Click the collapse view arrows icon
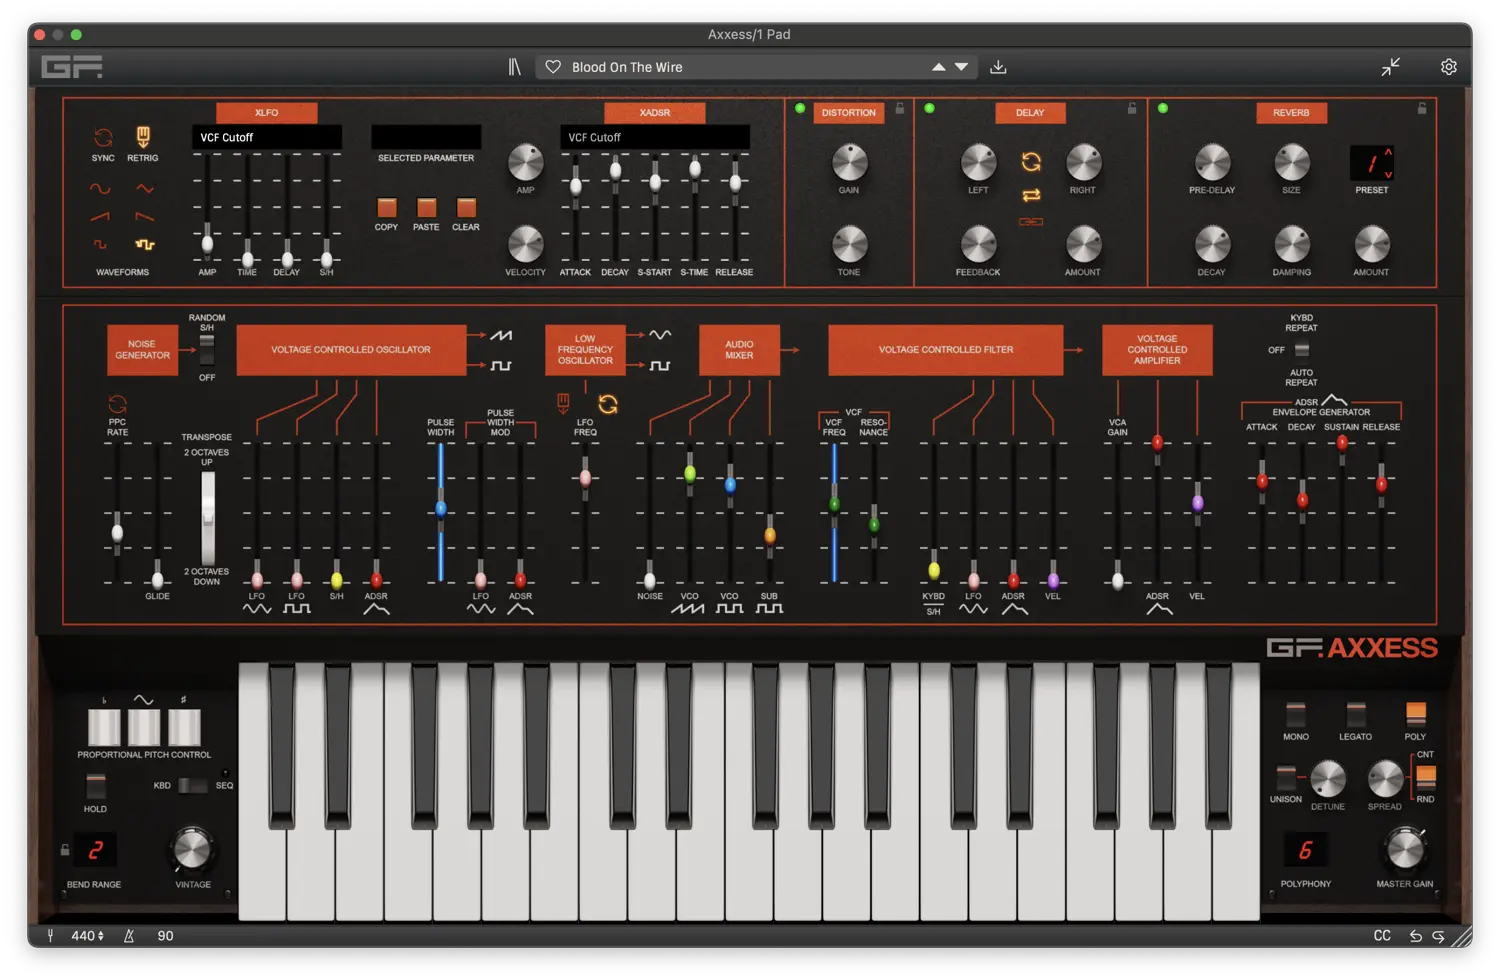The image size is (1500, 980). click(1390, 67)
